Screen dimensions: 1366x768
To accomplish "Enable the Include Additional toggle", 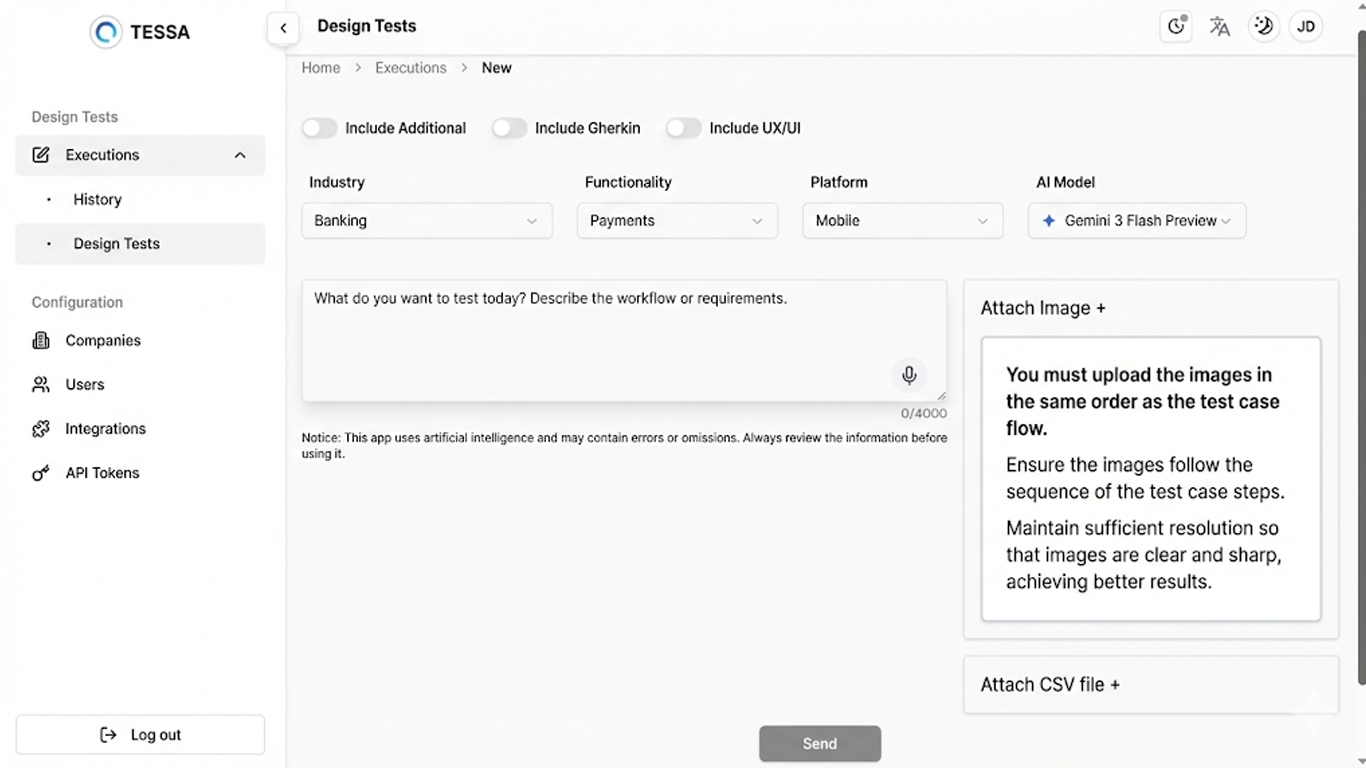I will [x=320, y=128].
